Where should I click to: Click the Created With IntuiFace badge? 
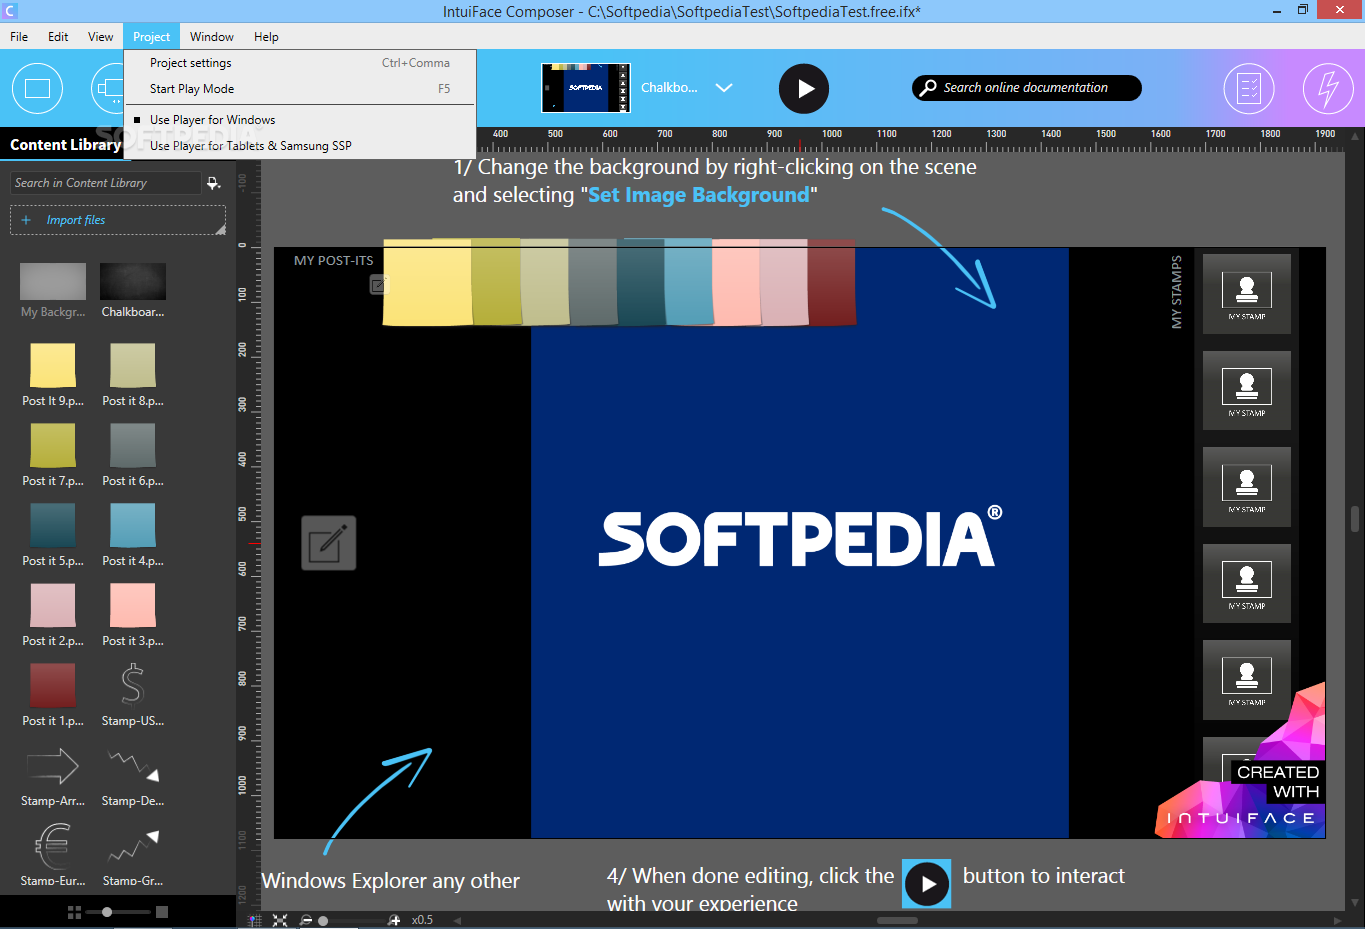[1241, 762]
